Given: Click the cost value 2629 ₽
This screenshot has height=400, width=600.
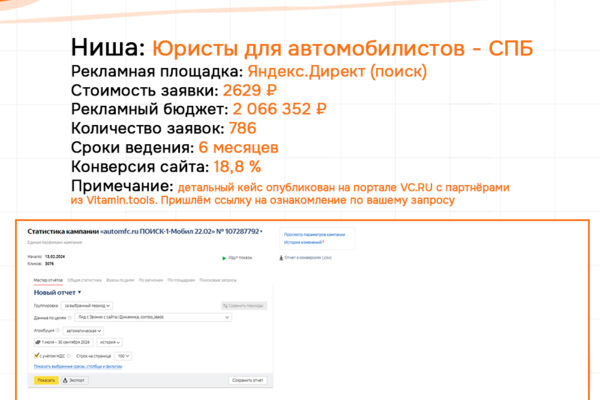Looking at the screenshot, I should click(250, 91).
